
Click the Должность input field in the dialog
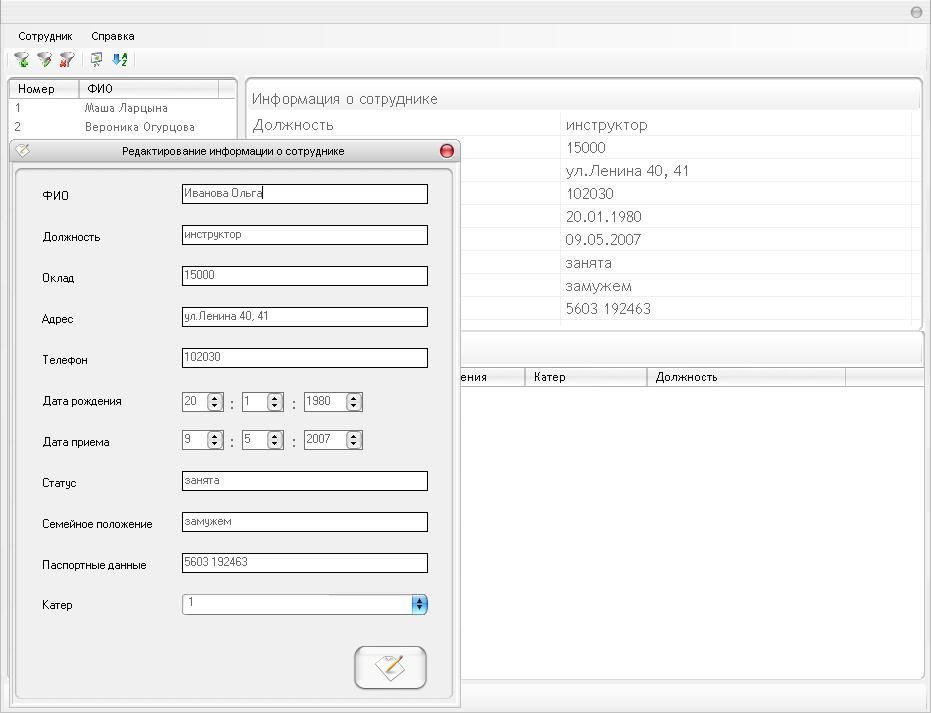(305, 235)
